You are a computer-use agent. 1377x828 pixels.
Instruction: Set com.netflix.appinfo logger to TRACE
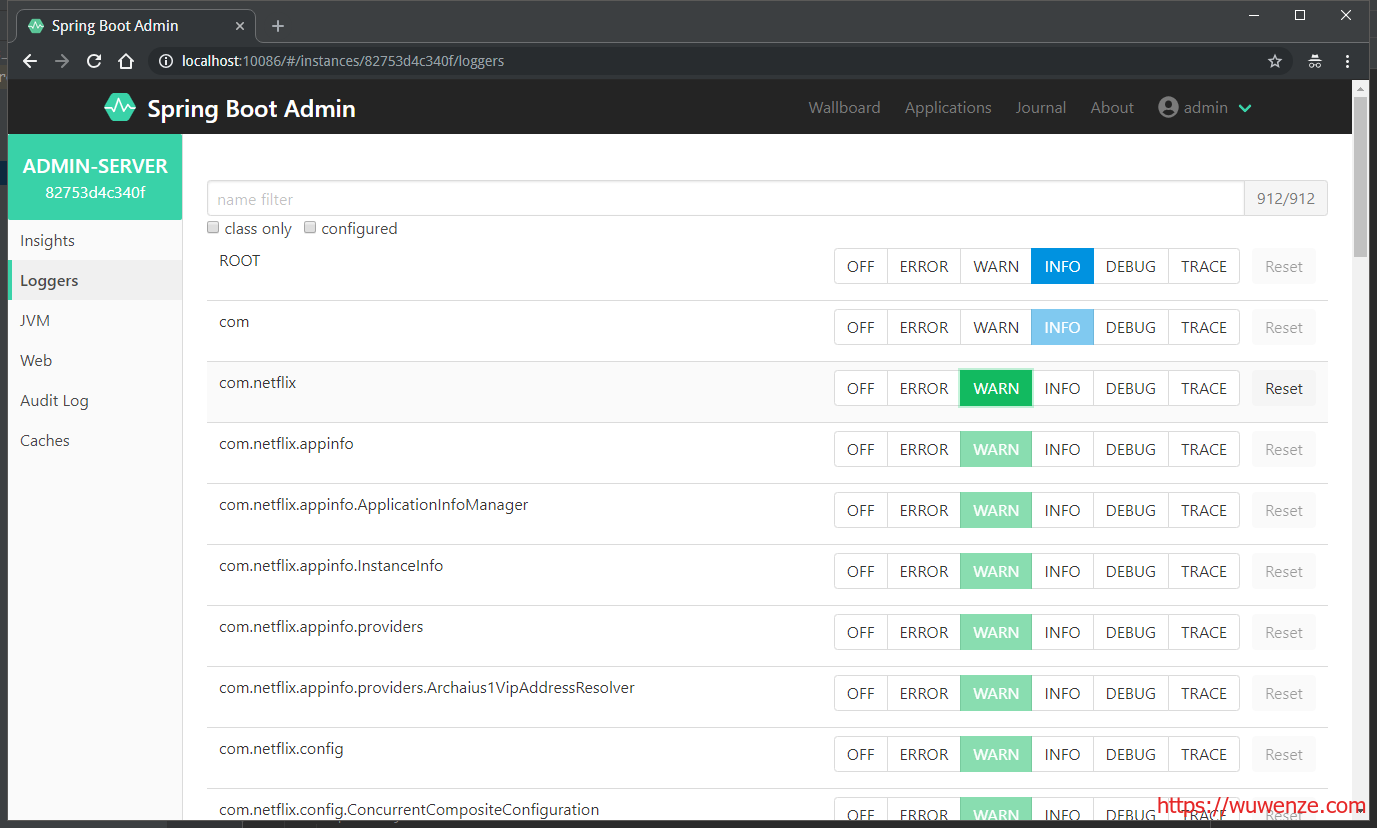click(x=1204, y=449)
